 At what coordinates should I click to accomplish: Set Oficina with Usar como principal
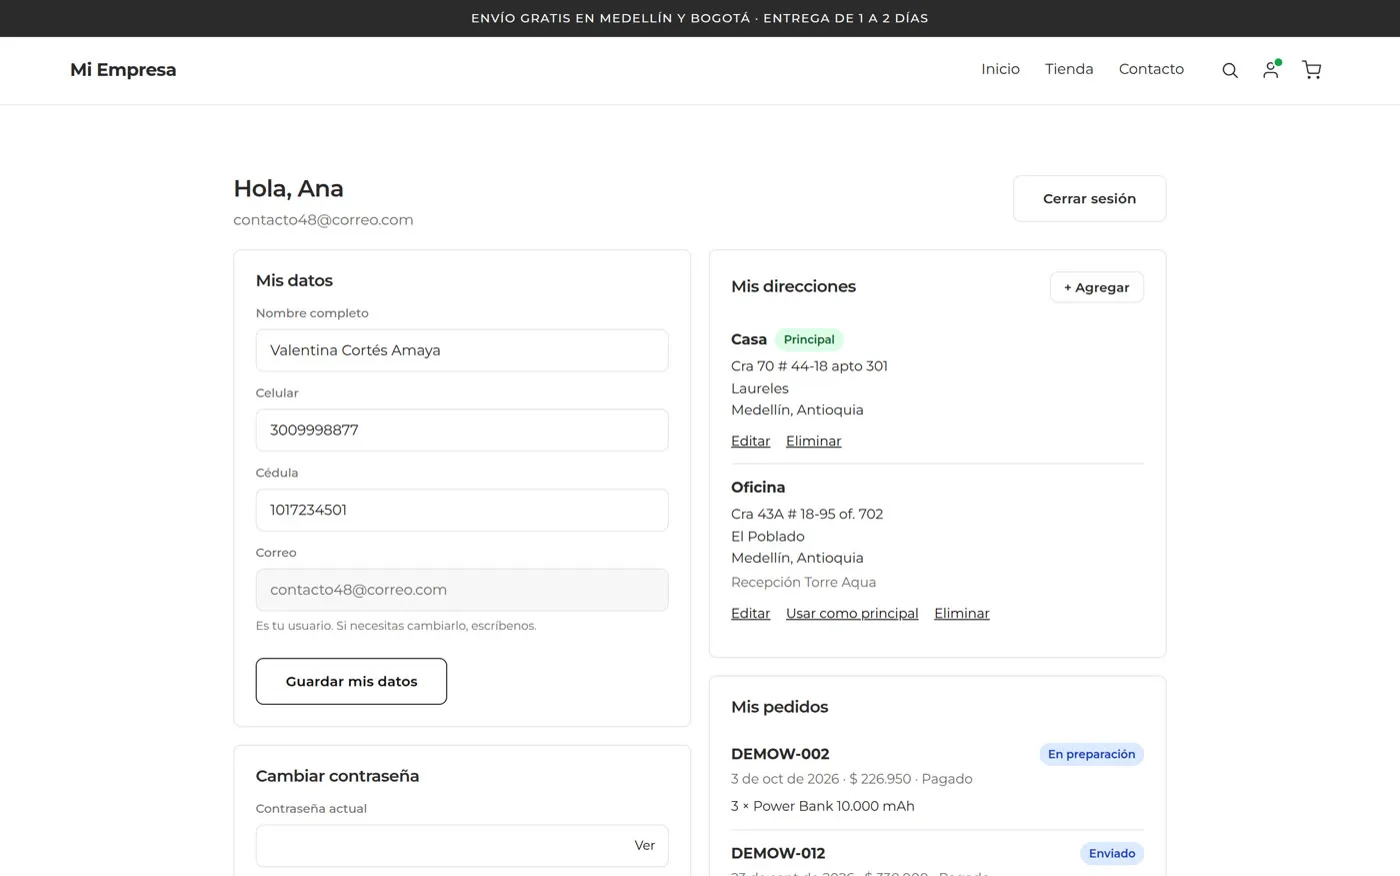point(852,613)
